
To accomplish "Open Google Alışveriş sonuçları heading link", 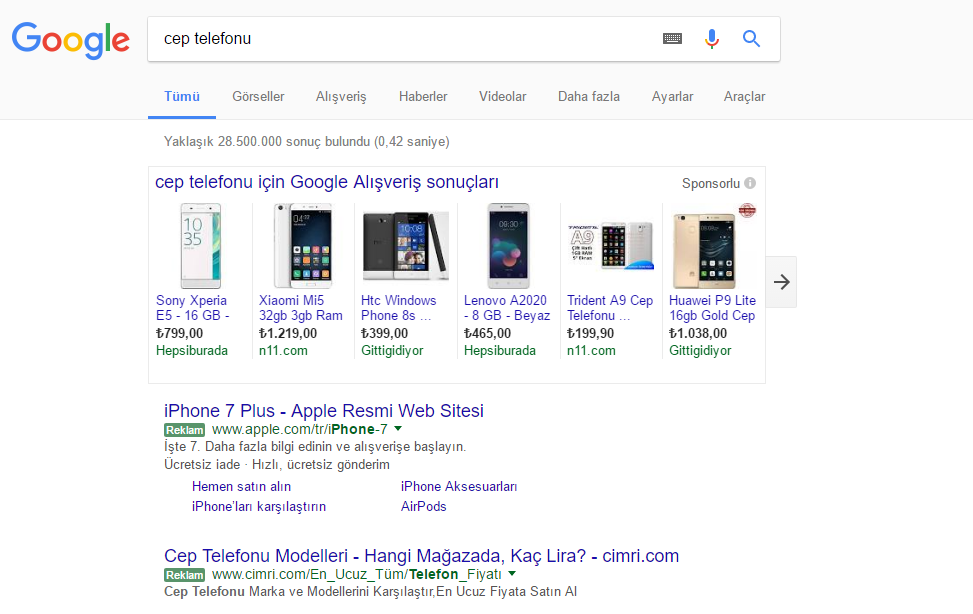I will click(326, 182).
